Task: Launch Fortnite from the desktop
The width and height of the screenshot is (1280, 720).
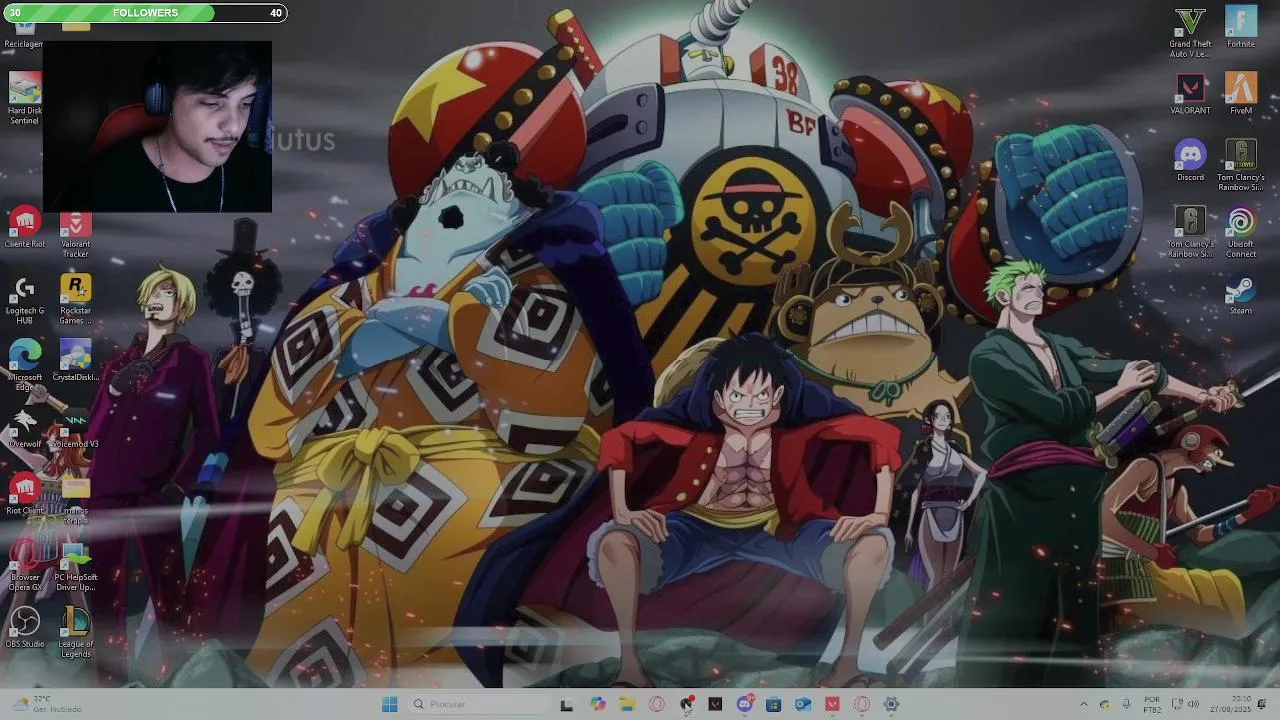Action: pos(1241,28)
